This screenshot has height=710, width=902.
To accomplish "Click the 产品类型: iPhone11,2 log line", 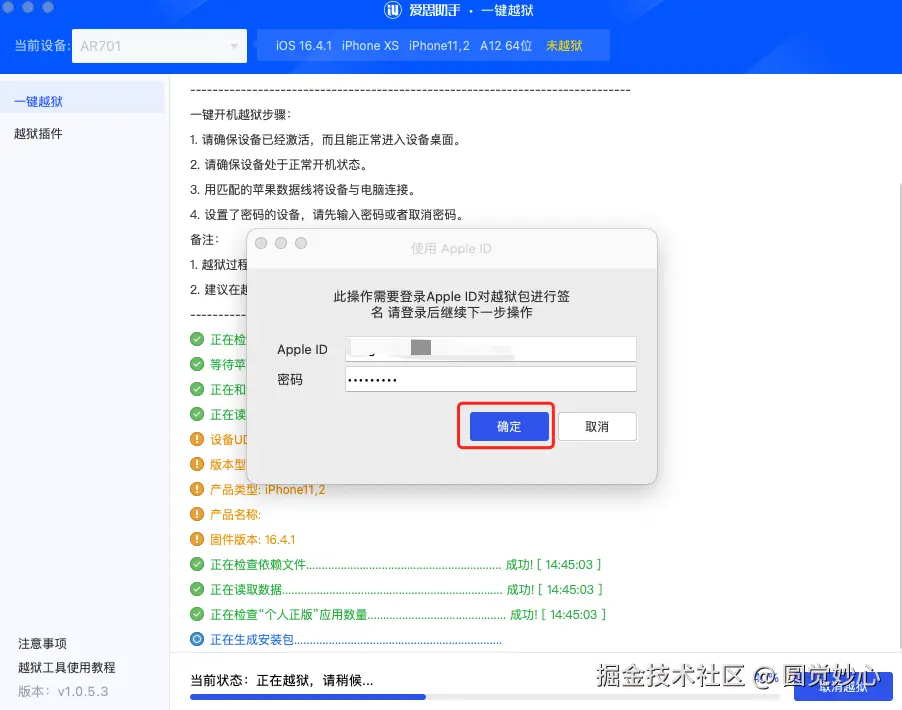I will pos(267,489).
